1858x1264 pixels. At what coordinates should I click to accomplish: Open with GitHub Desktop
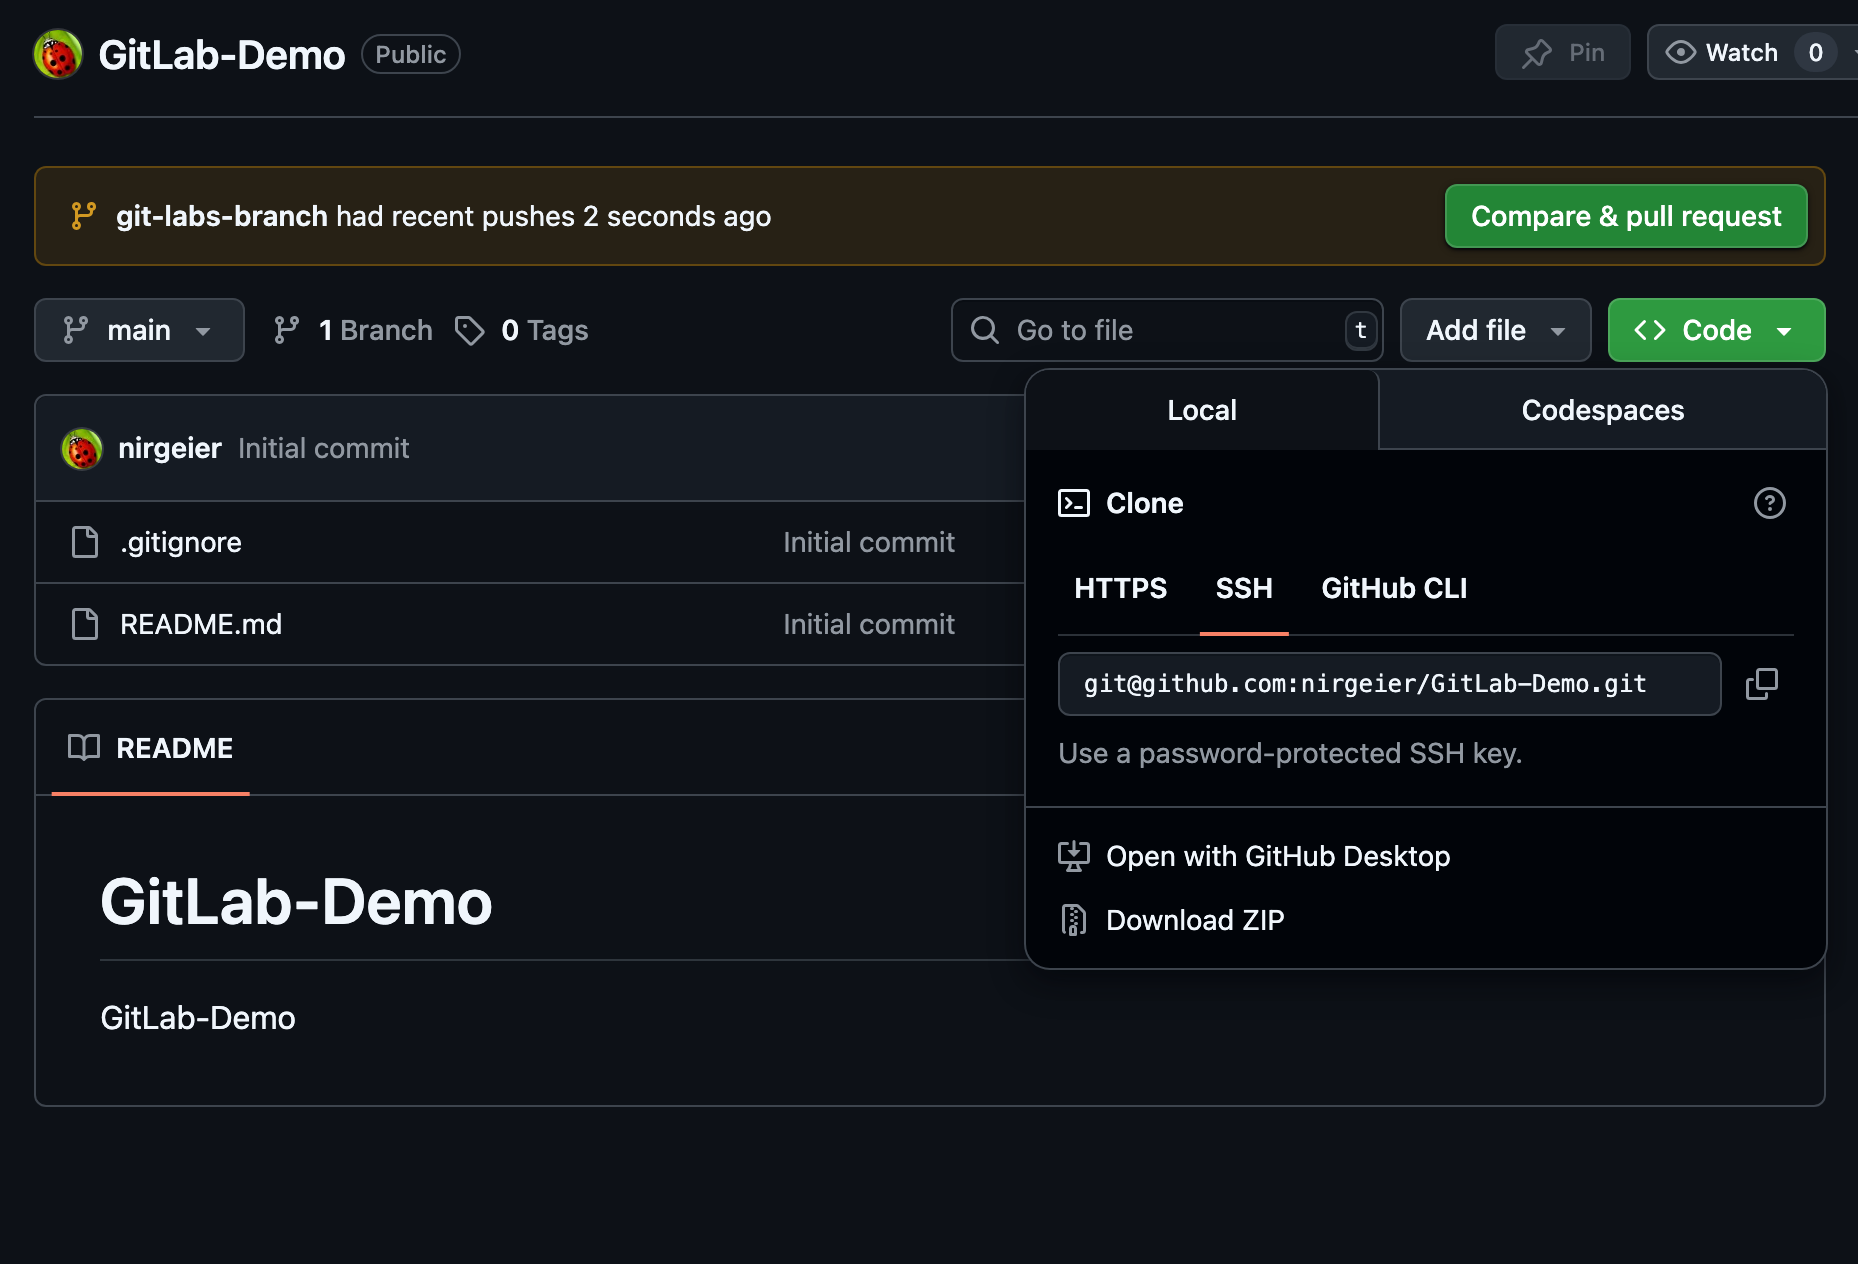(1278, 856)
